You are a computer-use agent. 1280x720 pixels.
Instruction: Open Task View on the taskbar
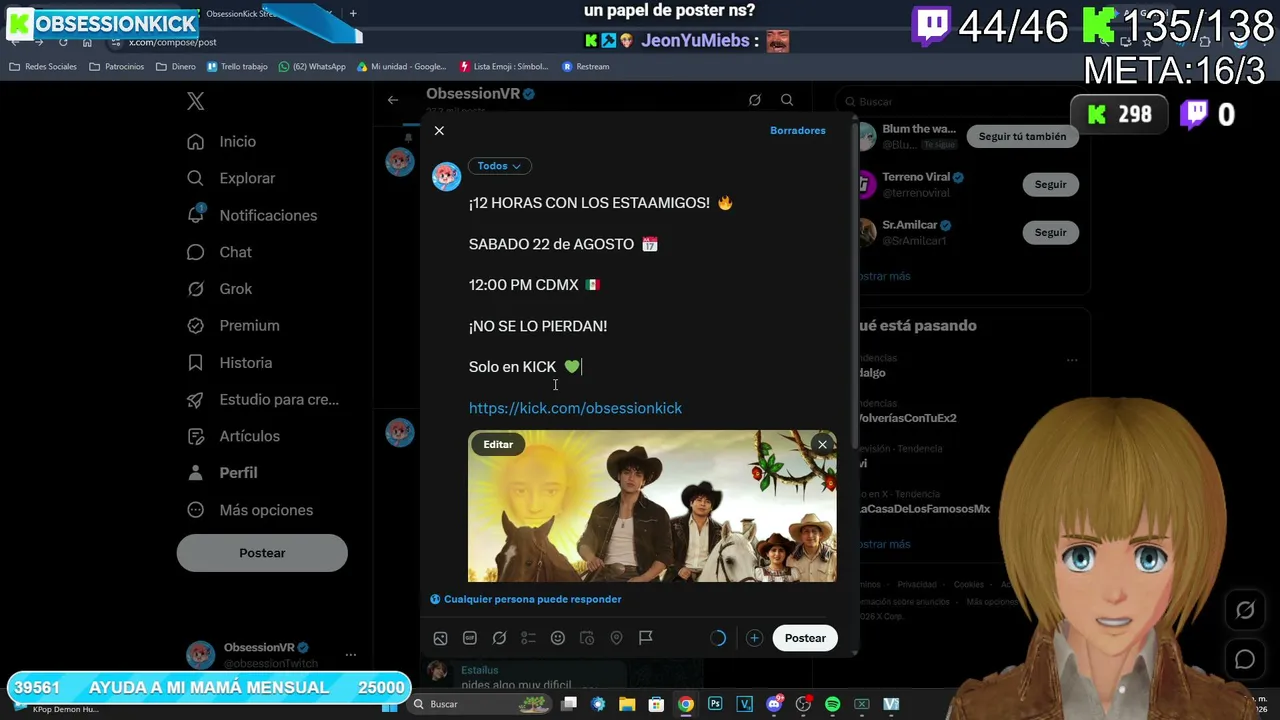569,704
